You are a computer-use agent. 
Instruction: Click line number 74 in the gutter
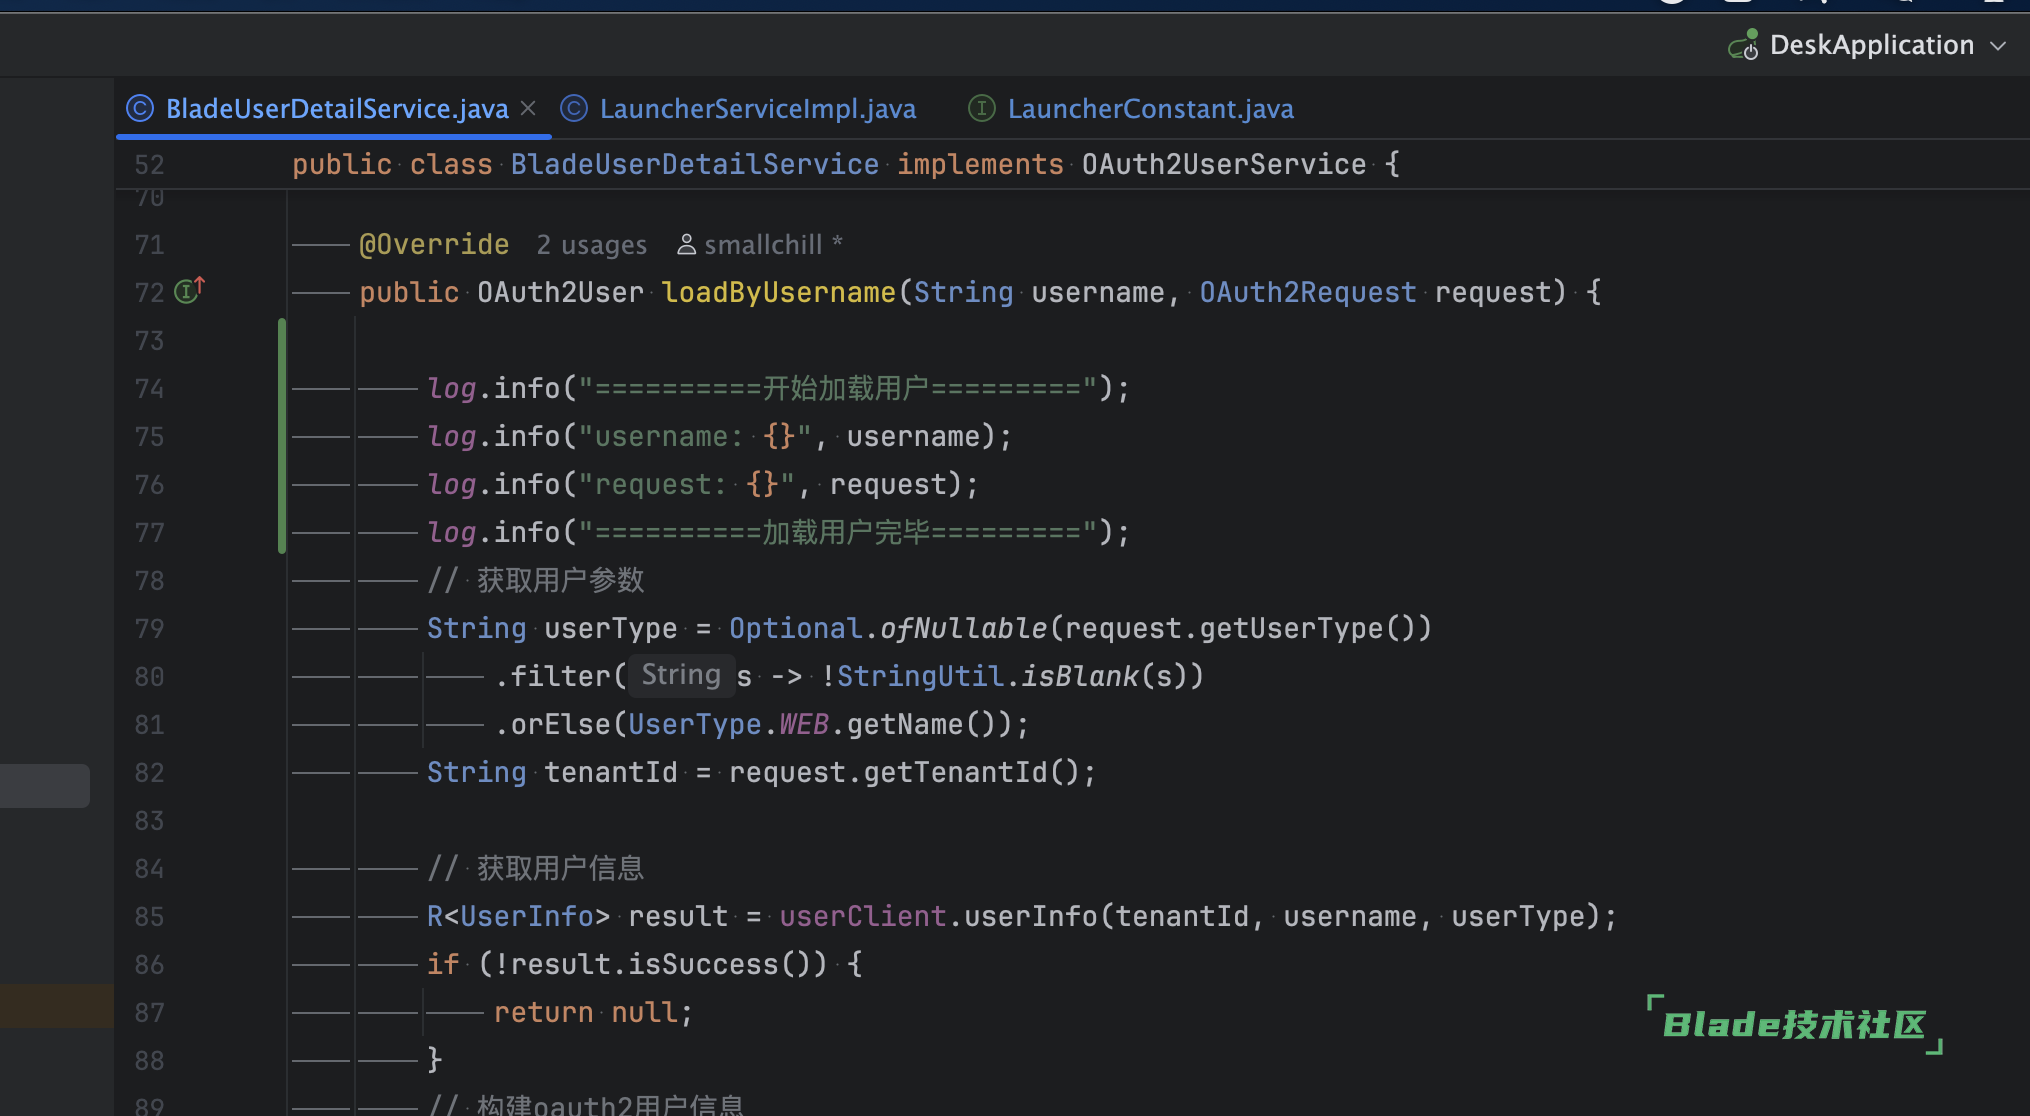[x=149, y=389]
